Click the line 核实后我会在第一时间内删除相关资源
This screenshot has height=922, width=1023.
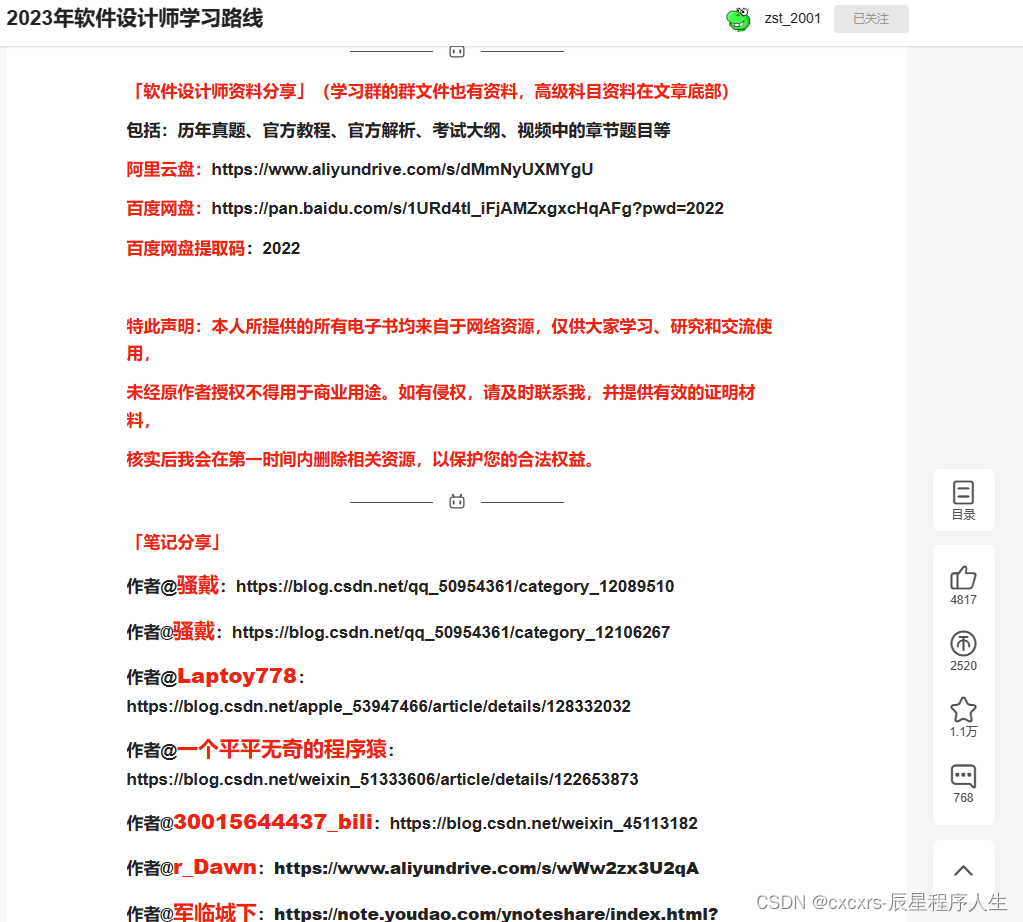[359, 459]
